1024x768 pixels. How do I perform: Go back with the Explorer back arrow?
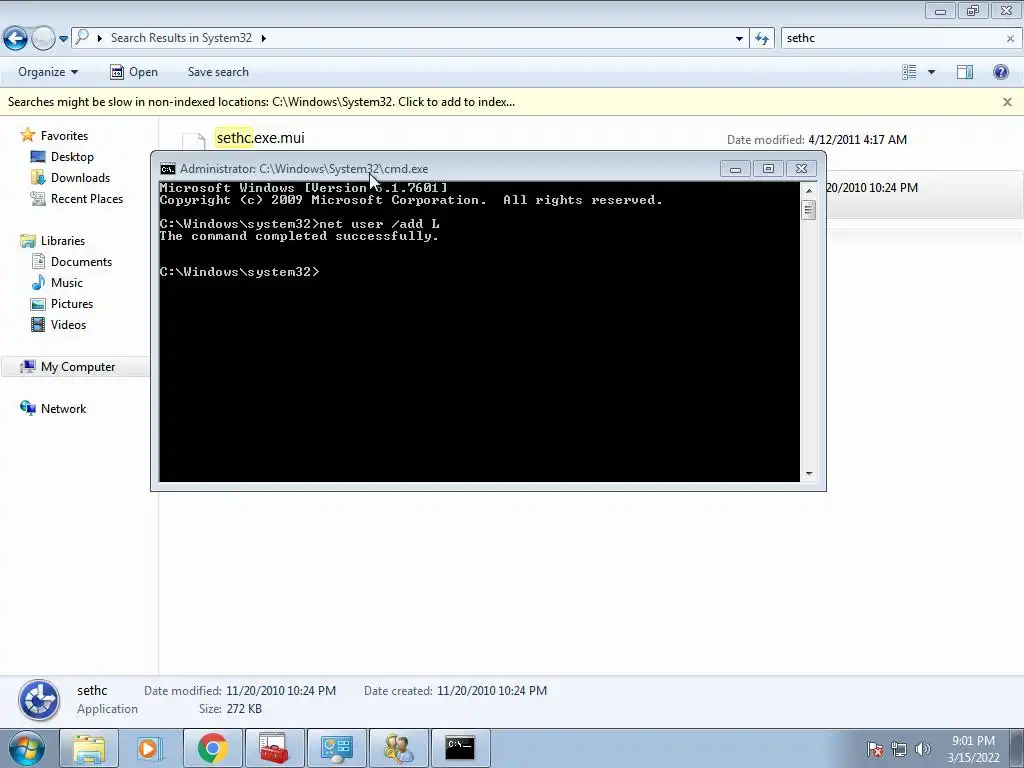pyautogui.click(x=16, y=38)
